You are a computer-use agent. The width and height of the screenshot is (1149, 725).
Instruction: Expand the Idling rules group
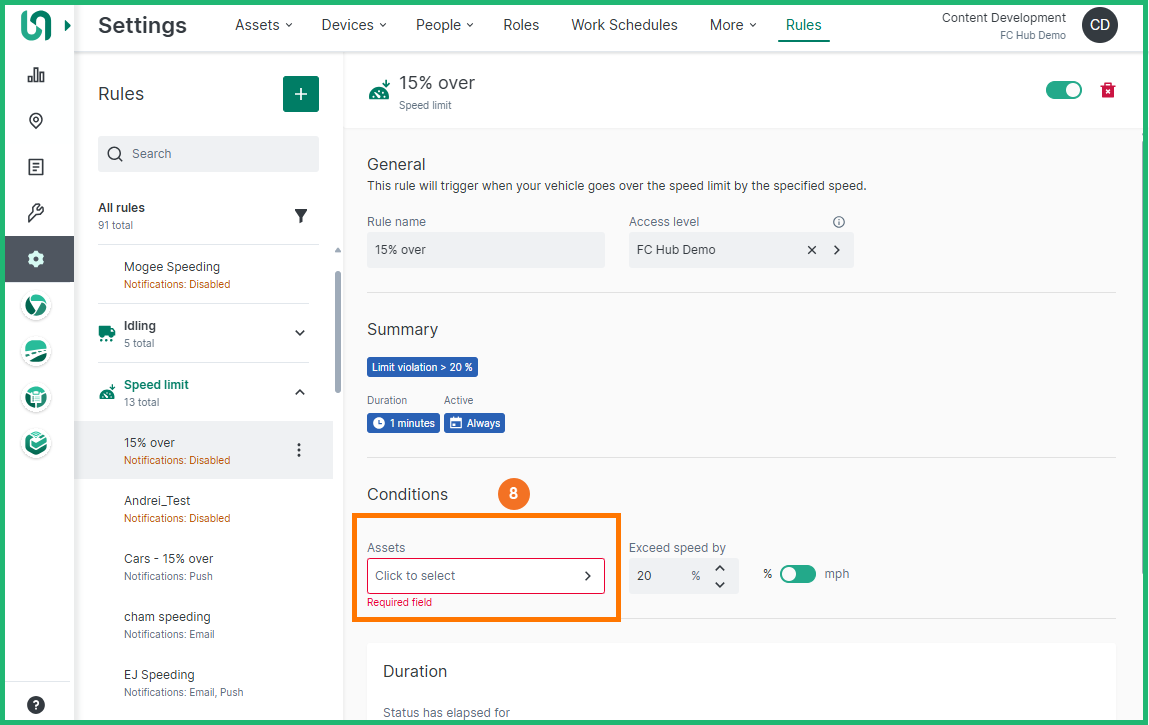click(300, 333)
